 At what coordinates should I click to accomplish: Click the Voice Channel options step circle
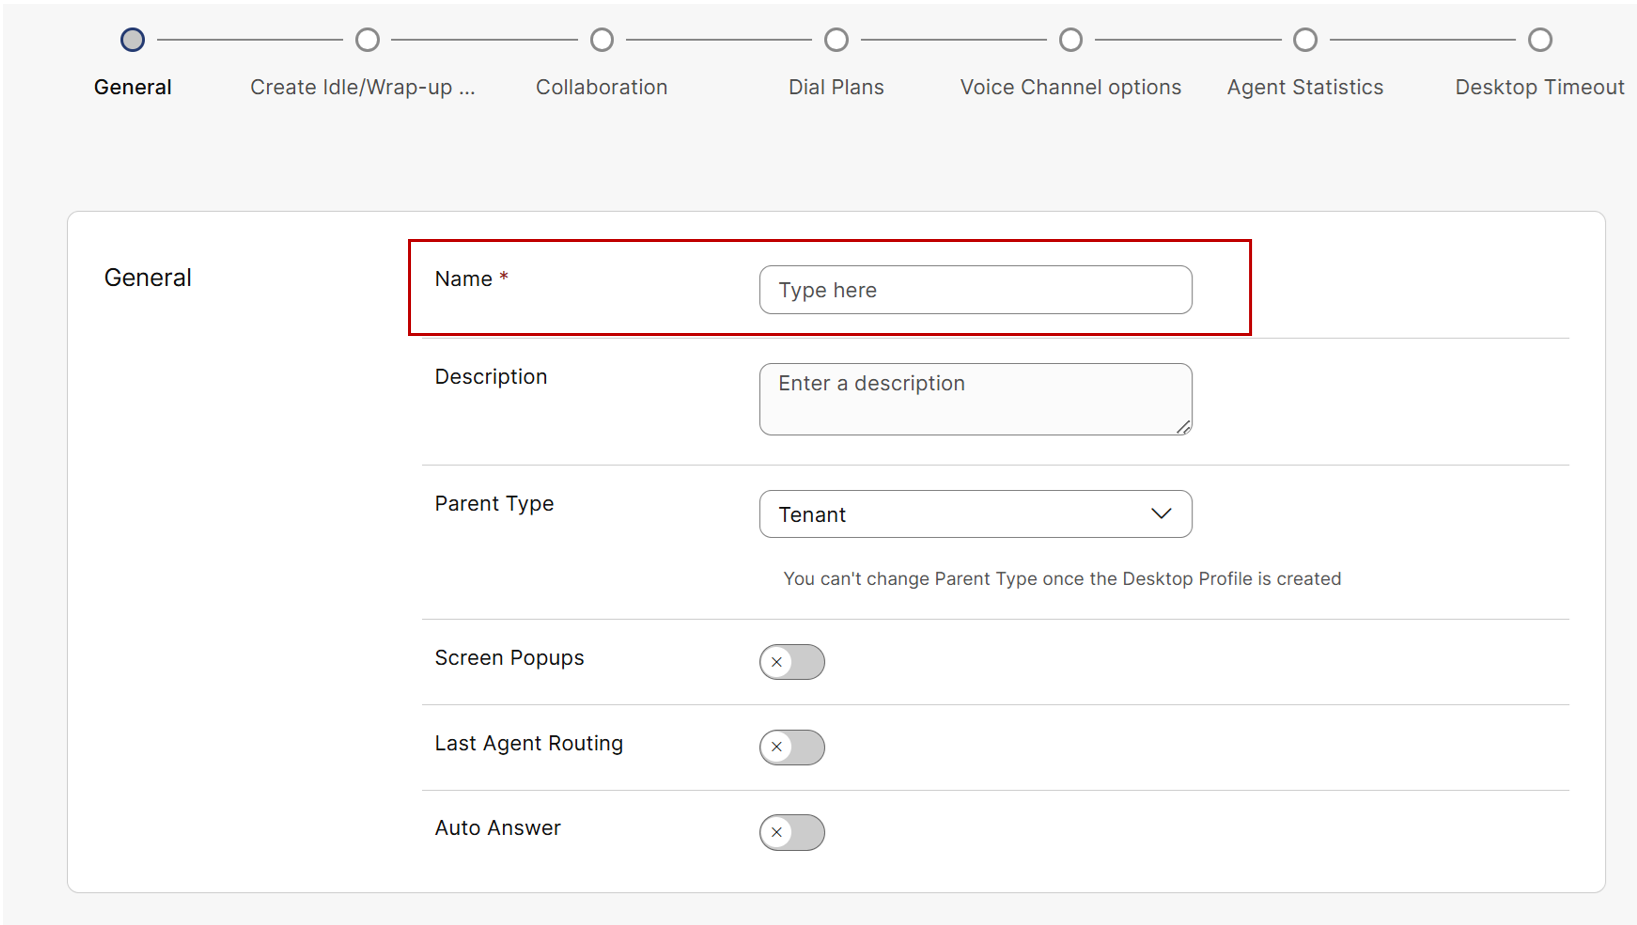click(1070, 40)
